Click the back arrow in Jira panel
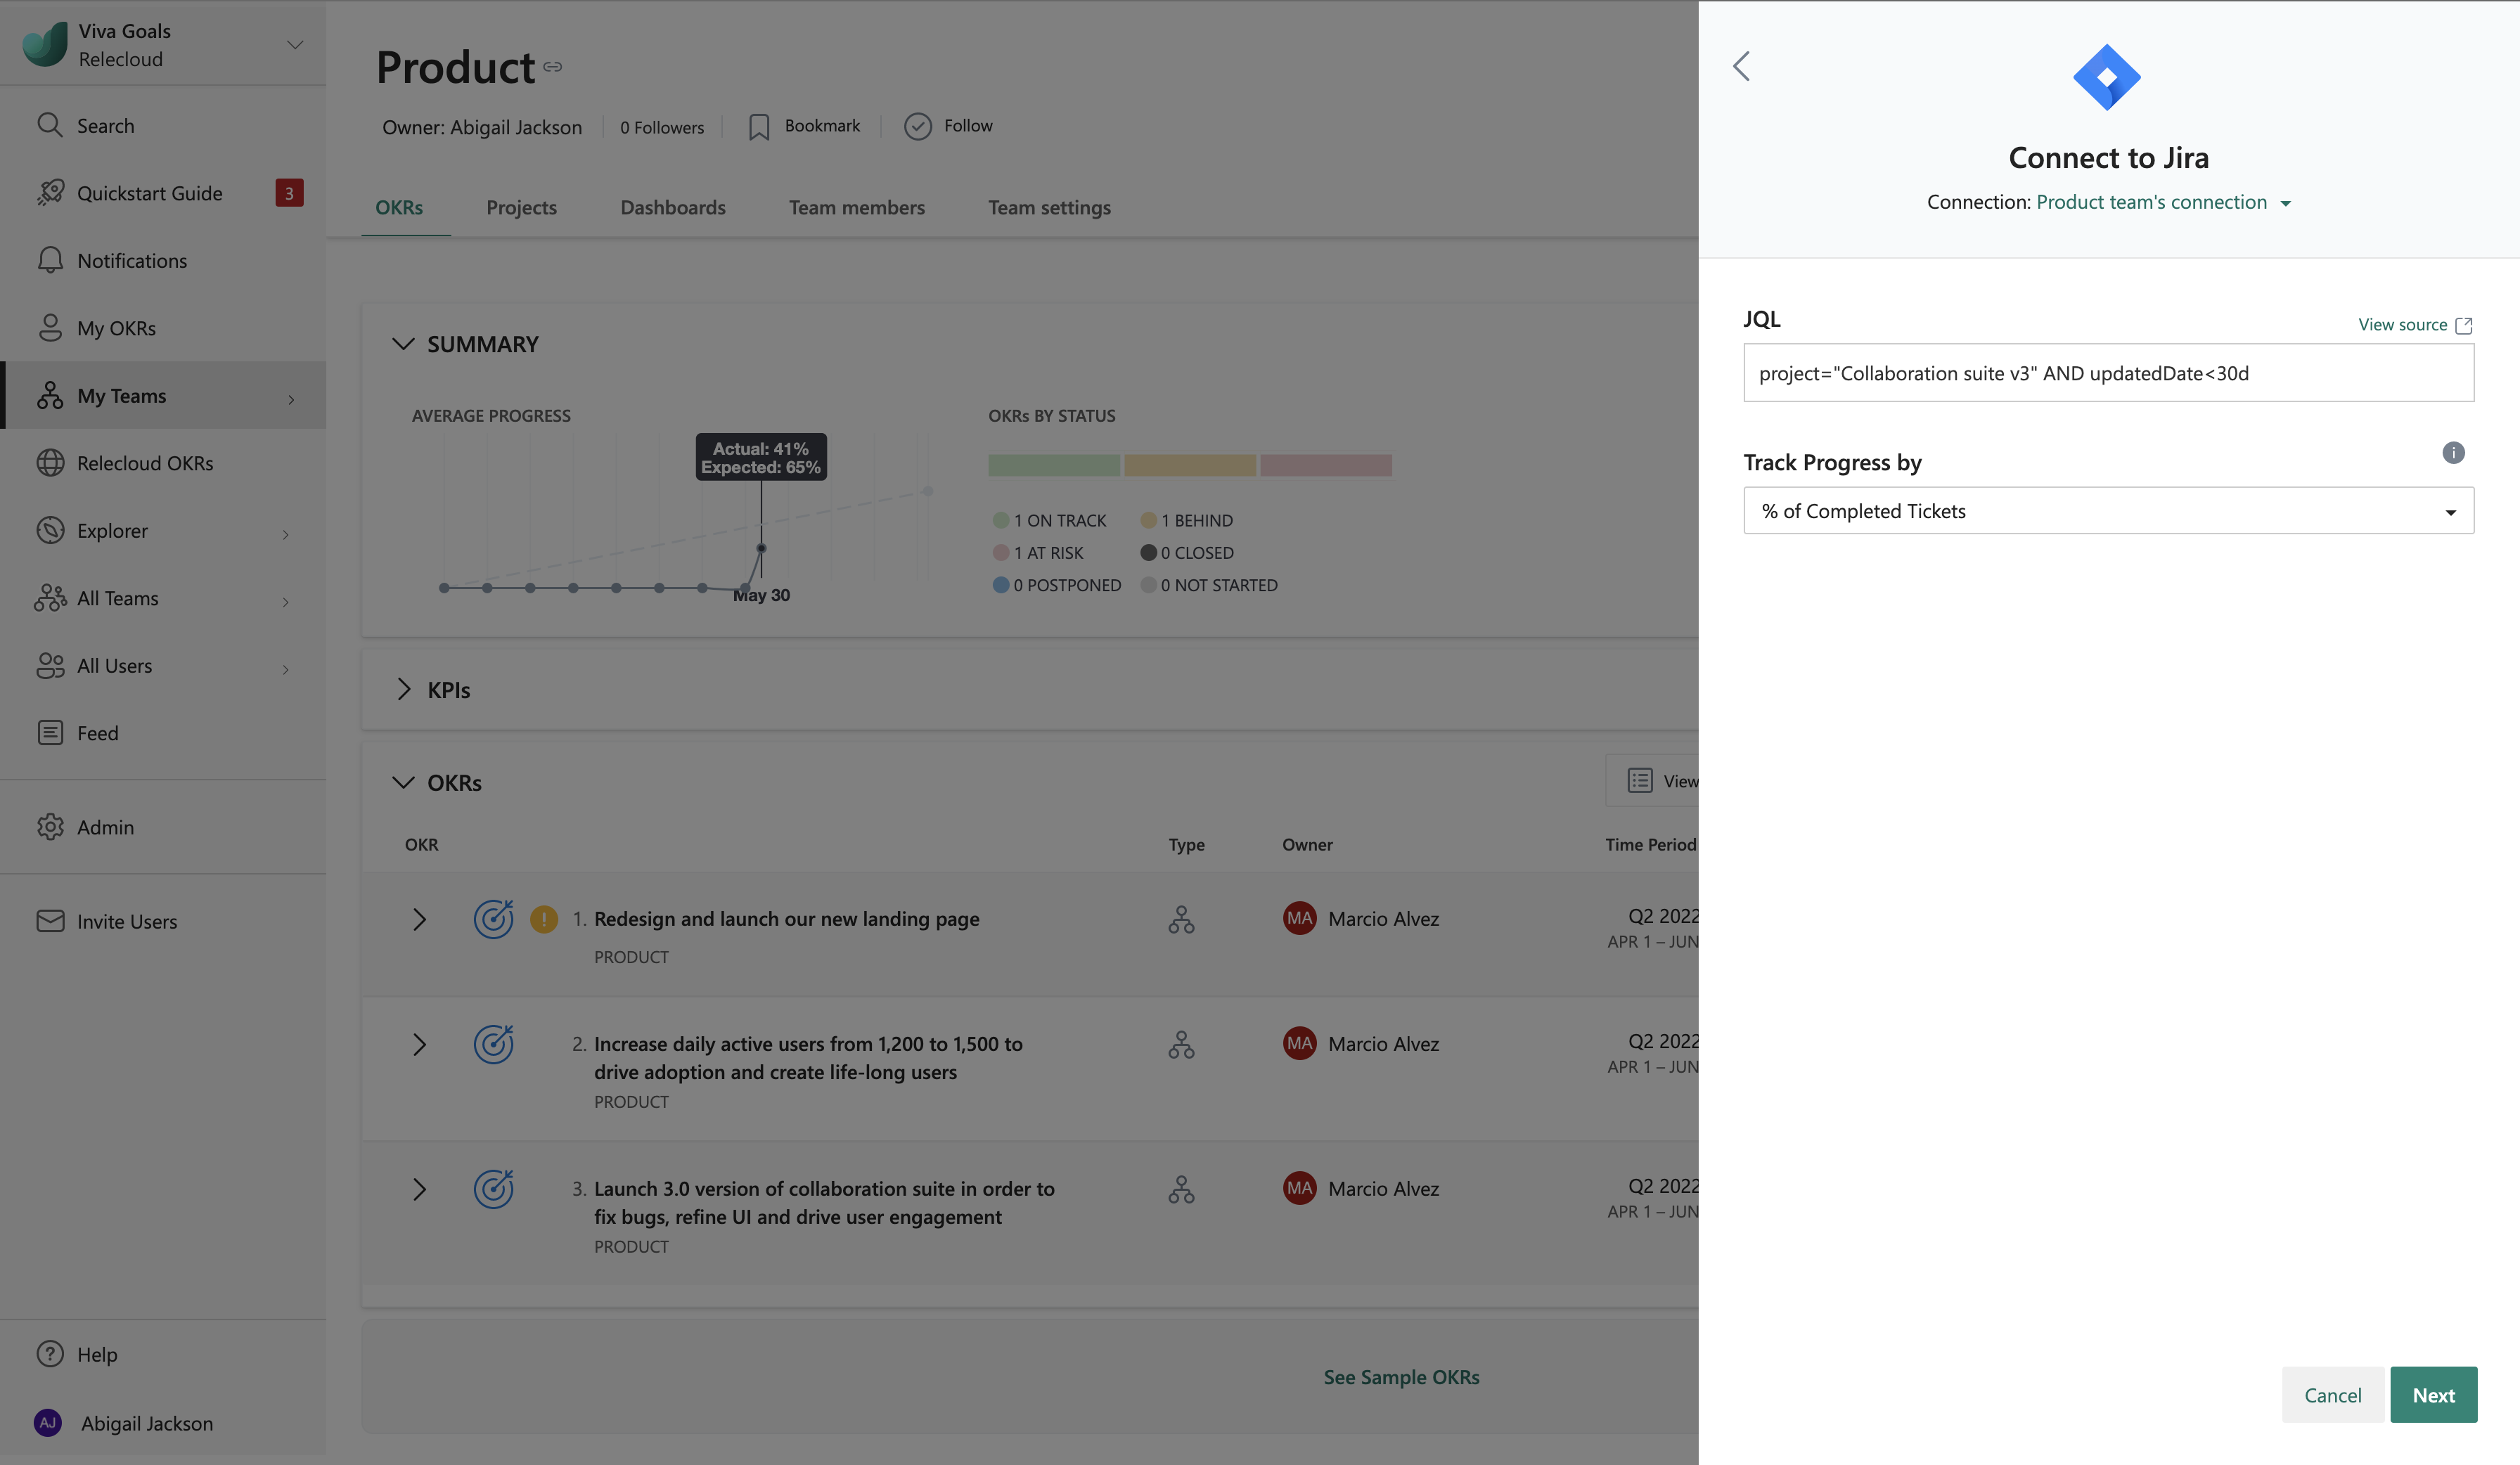The width and height of the screenshot is (2520, 1465). tap(1741, 67)
